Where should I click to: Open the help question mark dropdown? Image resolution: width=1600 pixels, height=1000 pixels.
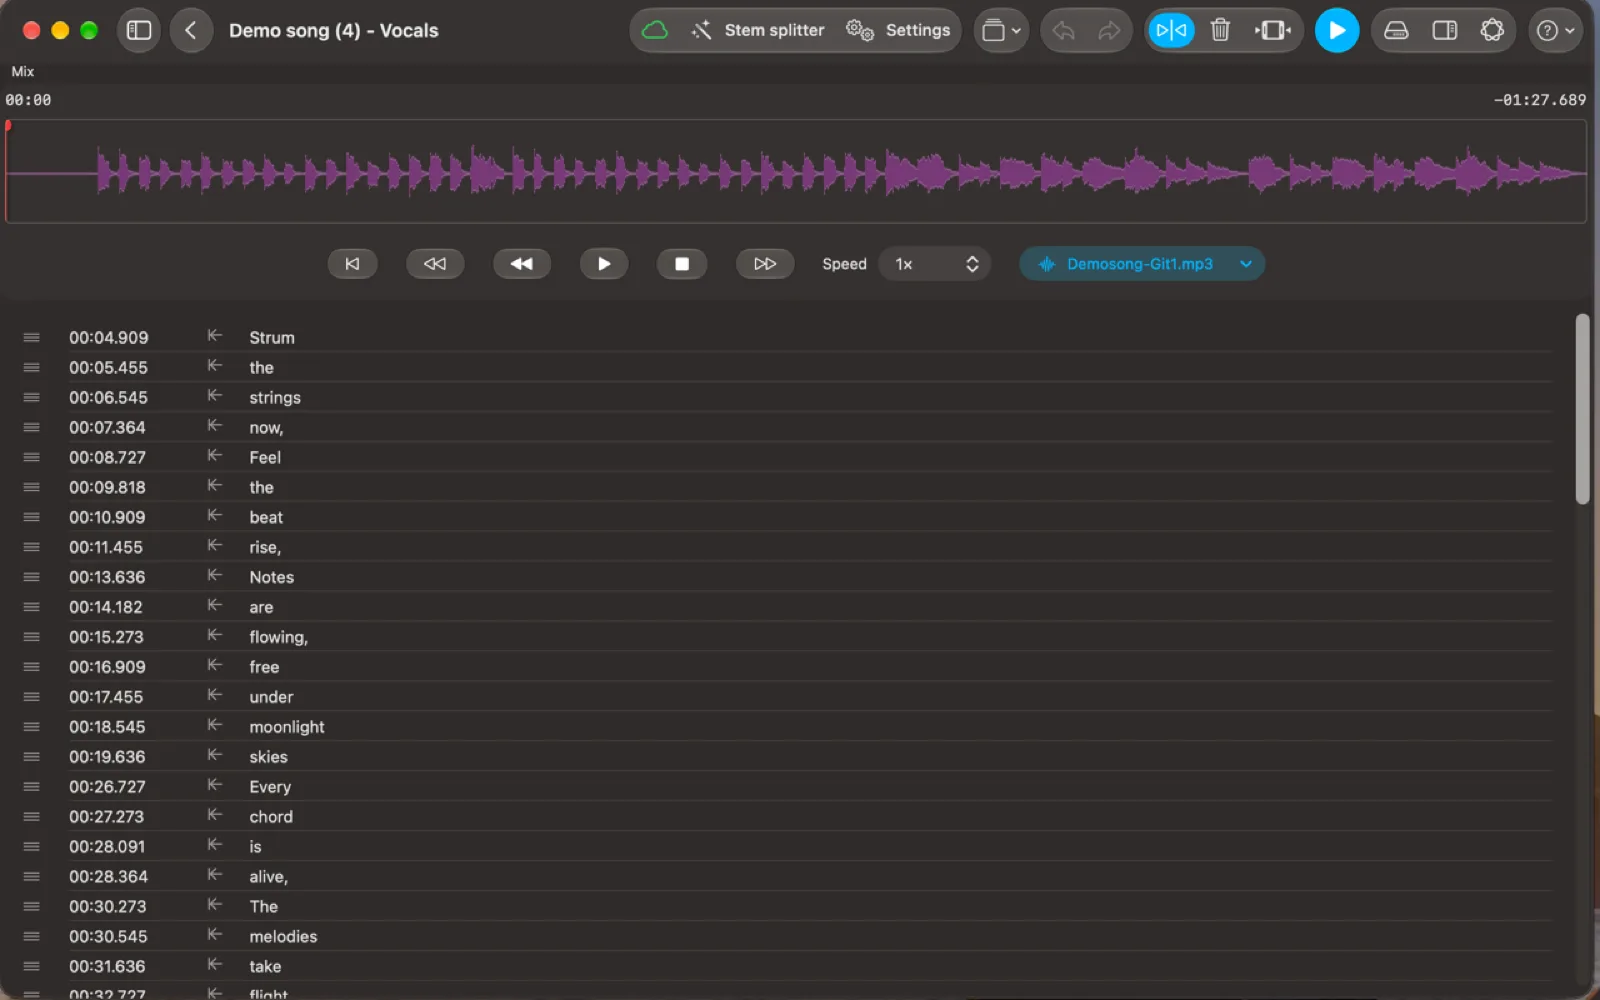tap(1555, 30)
